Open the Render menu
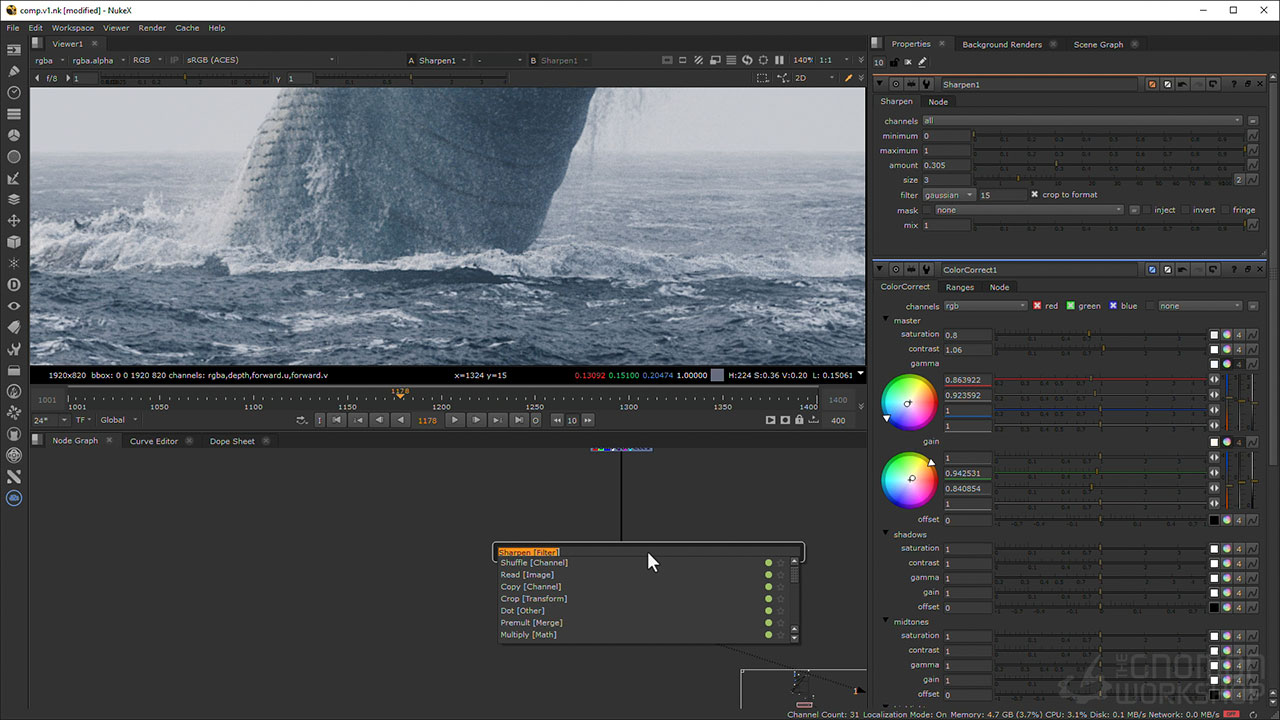 152,28
